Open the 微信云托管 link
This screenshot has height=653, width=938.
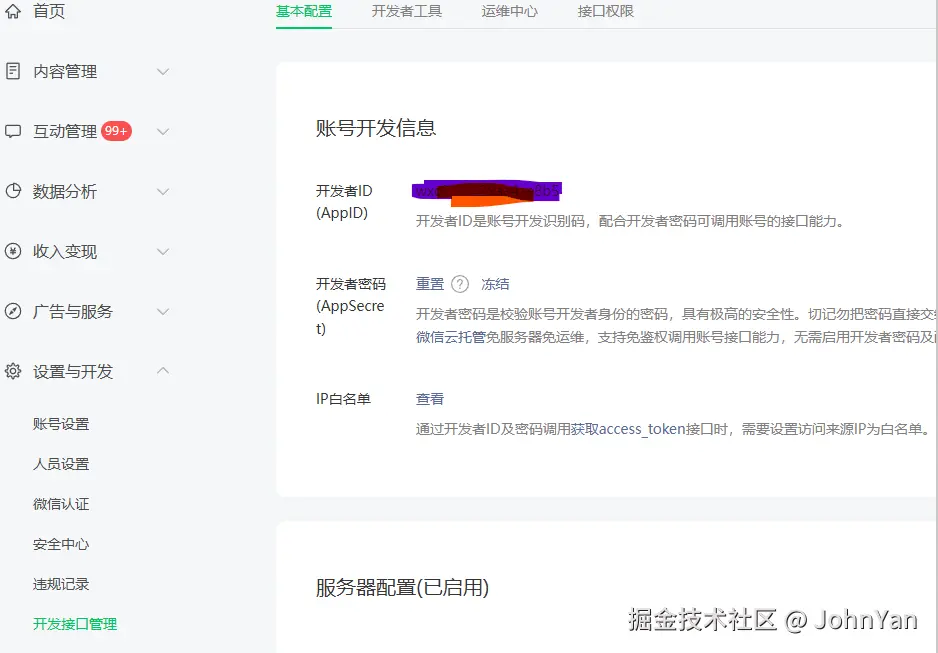point(450,337)
